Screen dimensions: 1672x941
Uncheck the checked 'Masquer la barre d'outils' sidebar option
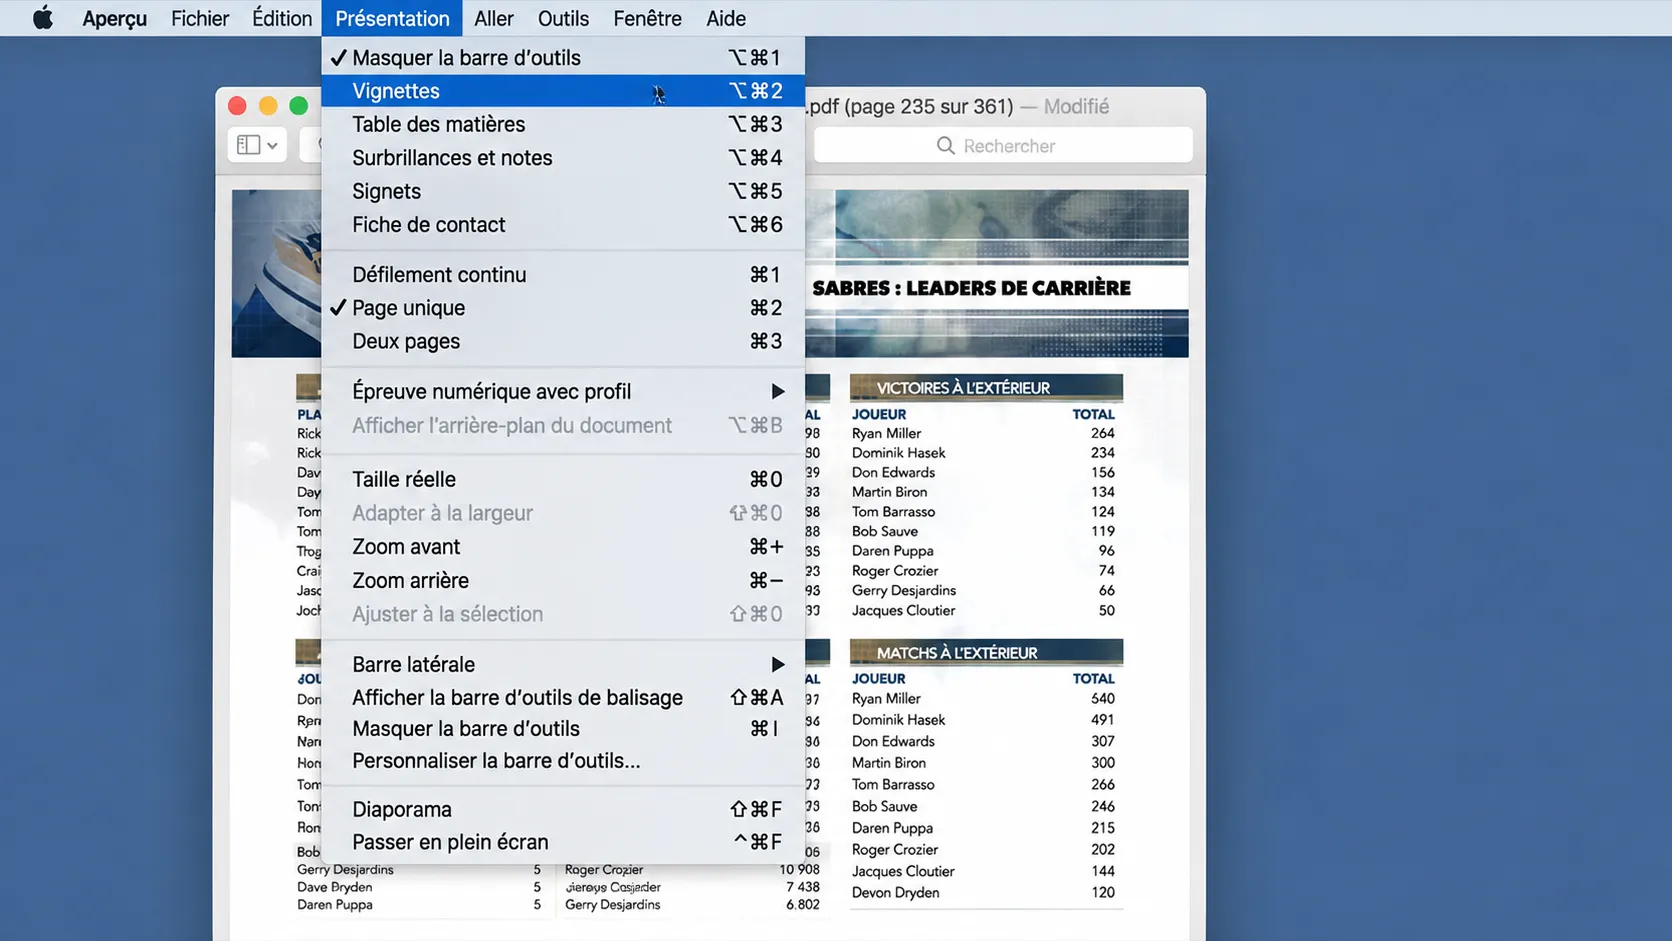563,58
